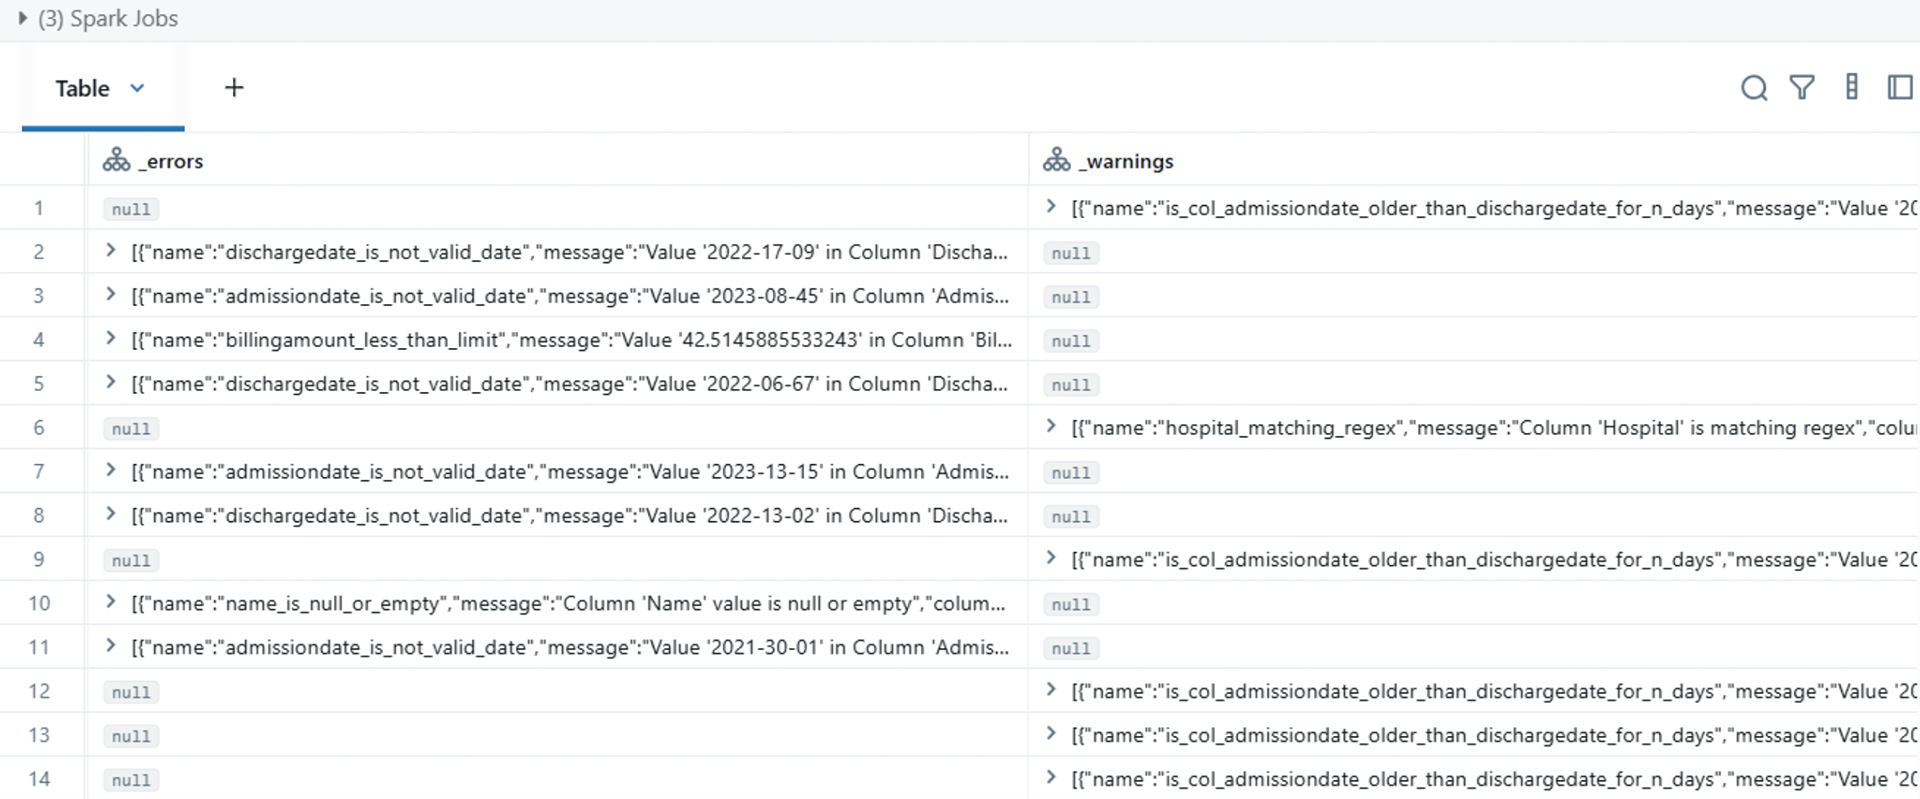Expand row 10 name_is_null_or_empty error

coord(111,602)
